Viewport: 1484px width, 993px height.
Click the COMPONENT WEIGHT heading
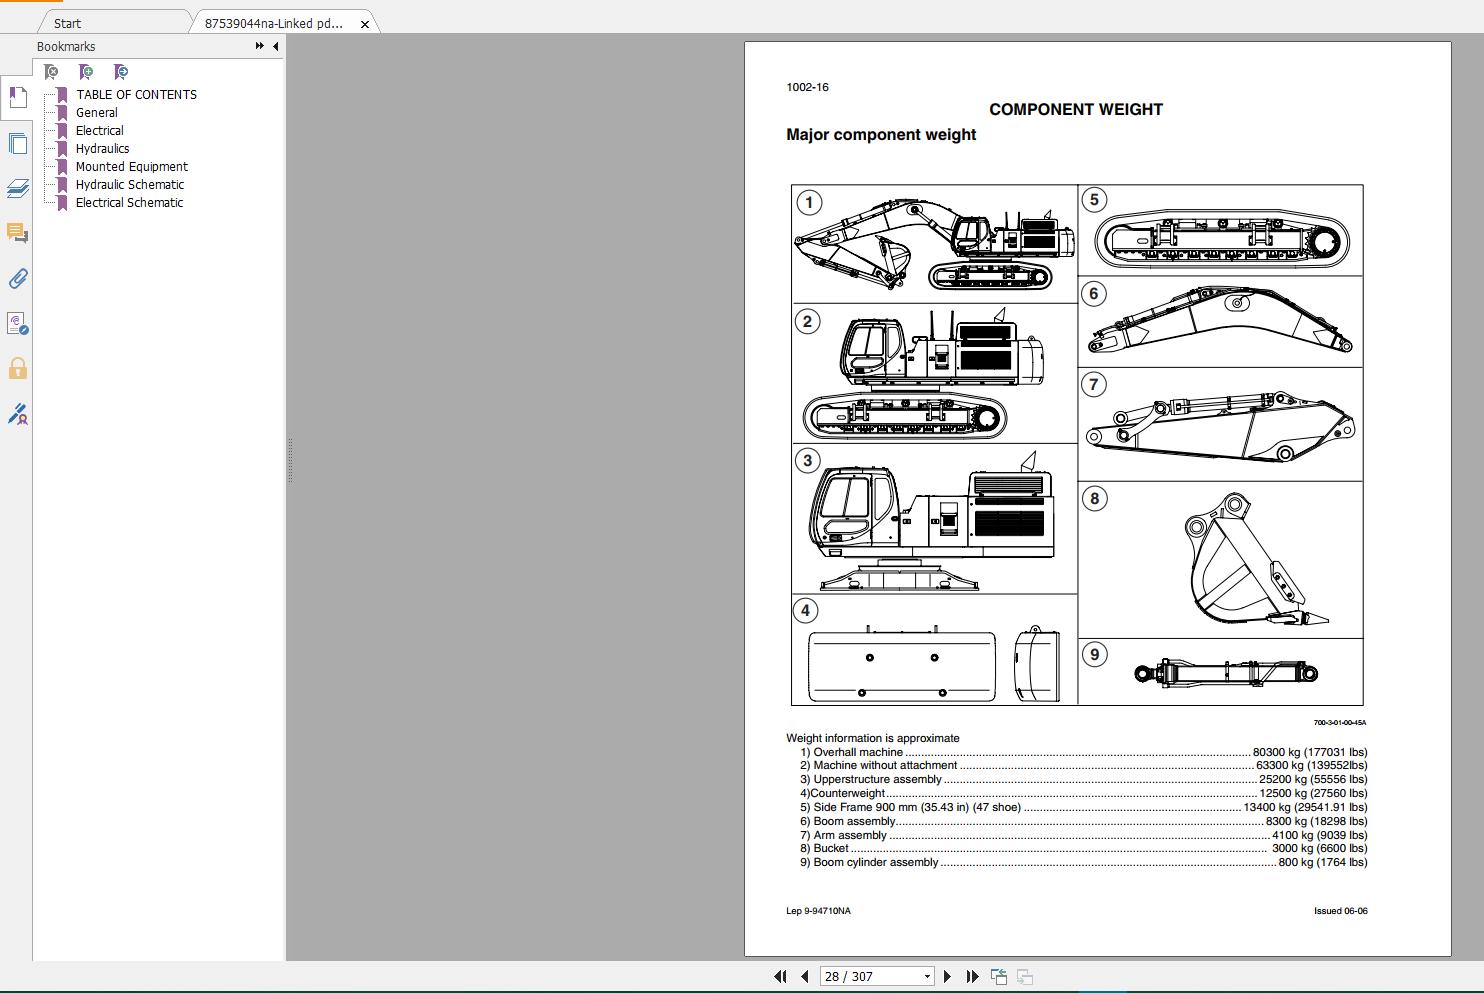click(1076, 110)
